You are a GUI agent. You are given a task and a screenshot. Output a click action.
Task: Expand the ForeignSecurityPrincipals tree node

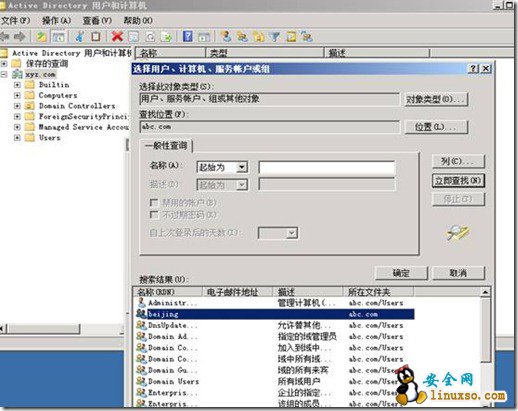point(17,116)
